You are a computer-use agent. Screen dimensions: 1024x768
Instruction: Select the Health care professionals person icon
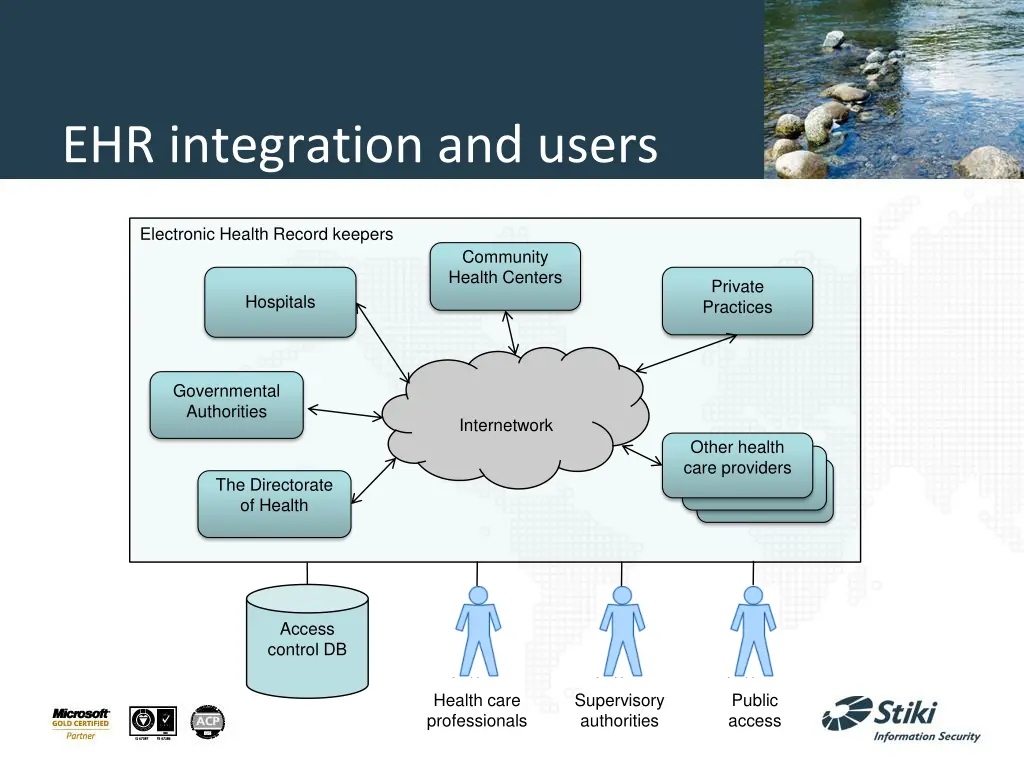(478, 631)
